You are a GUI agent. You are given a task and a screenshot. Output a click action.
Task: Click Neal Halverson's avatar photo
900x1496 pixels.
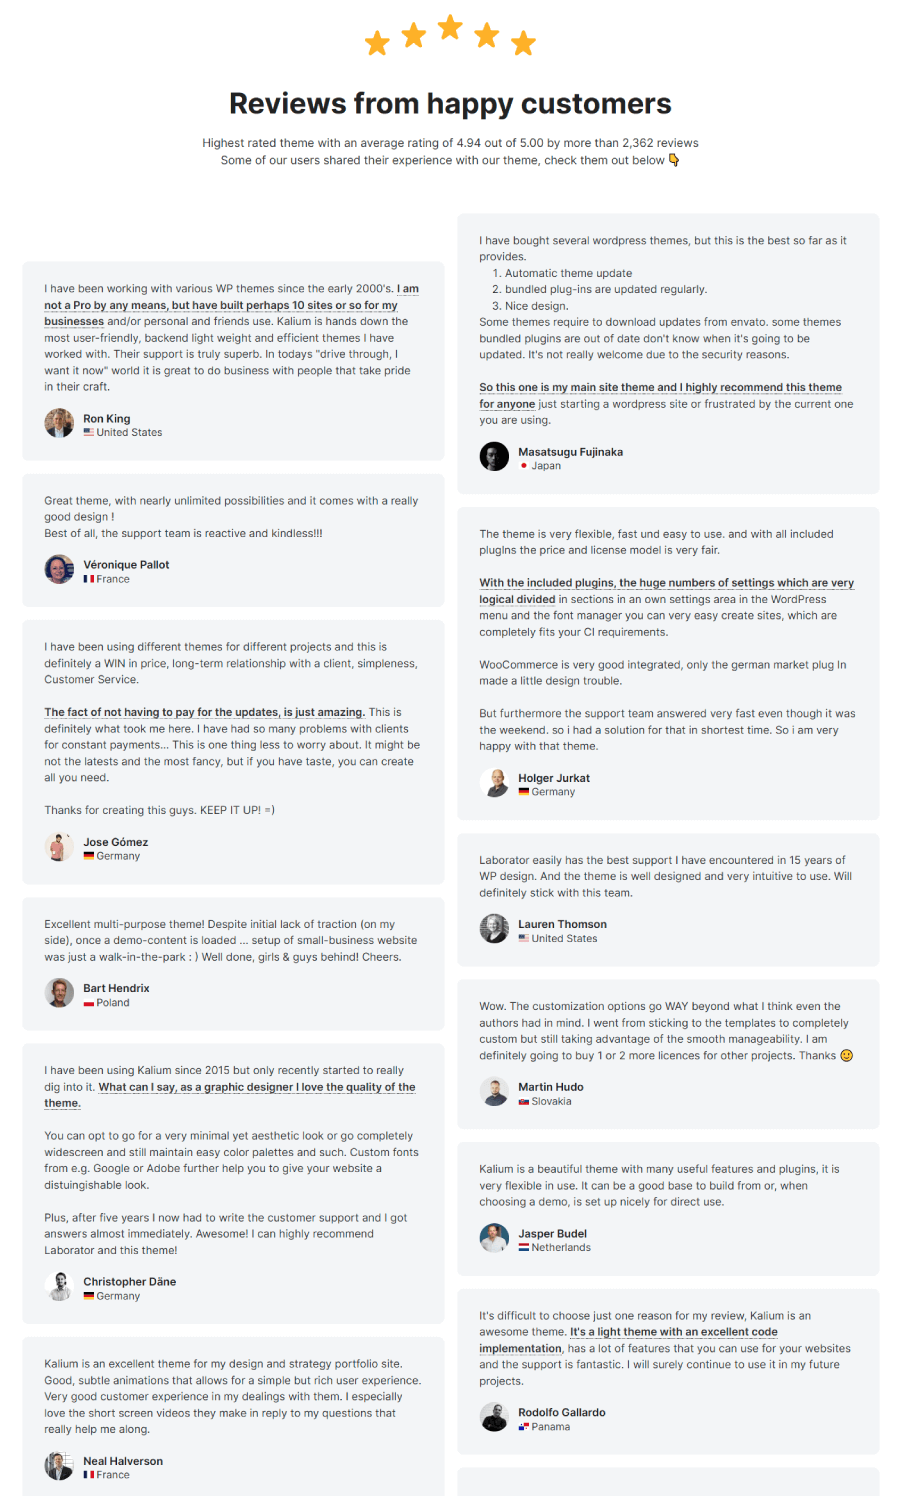click(59, 1466)
